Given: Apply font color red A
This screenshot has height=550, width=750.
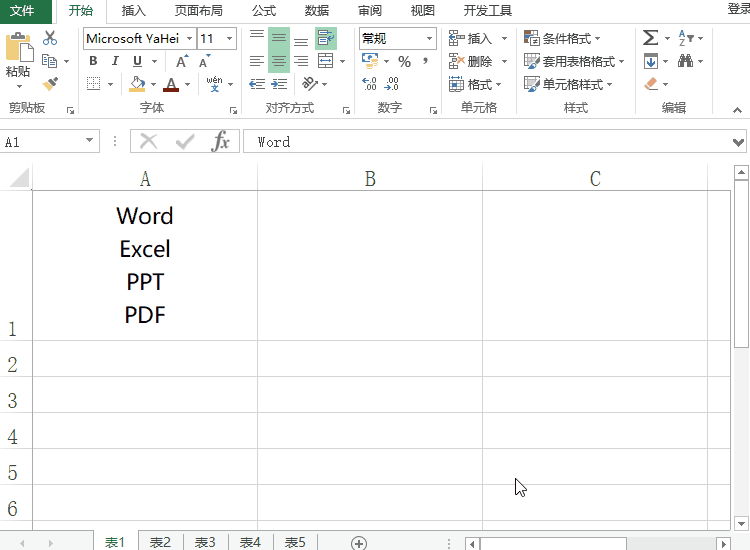Looking at the screenshot, I should (x=171, y=84).
